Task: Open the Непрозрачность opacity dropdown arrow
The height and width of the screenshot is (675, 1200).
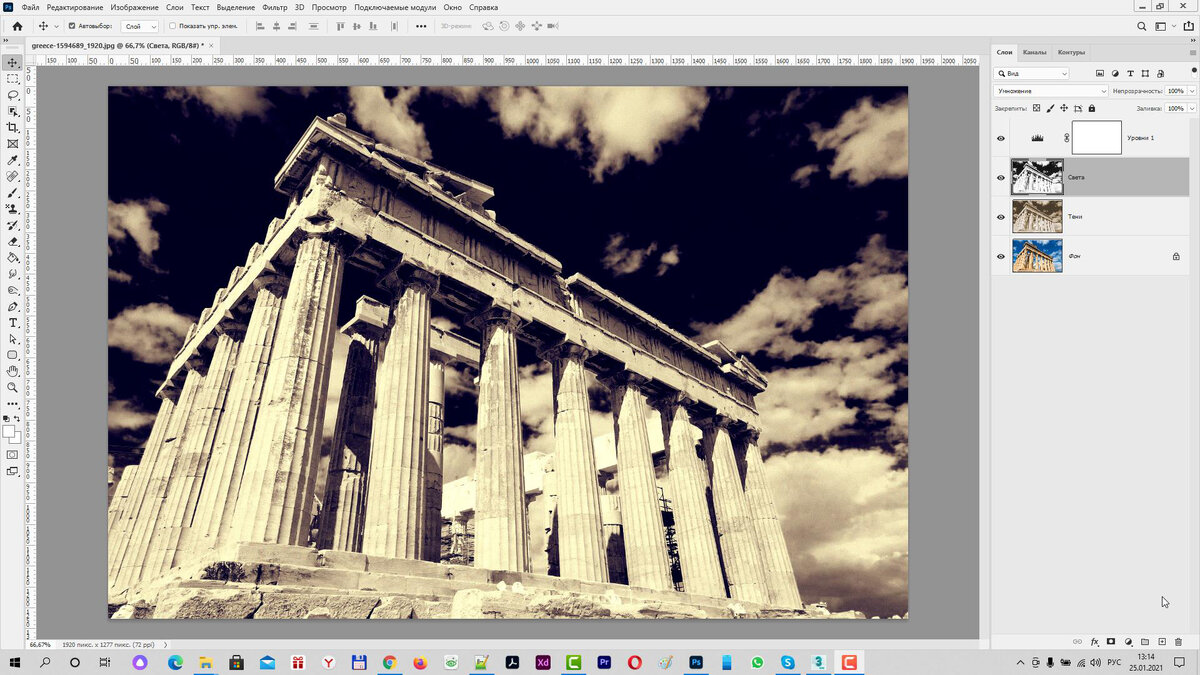Action: click(1190, 91)
